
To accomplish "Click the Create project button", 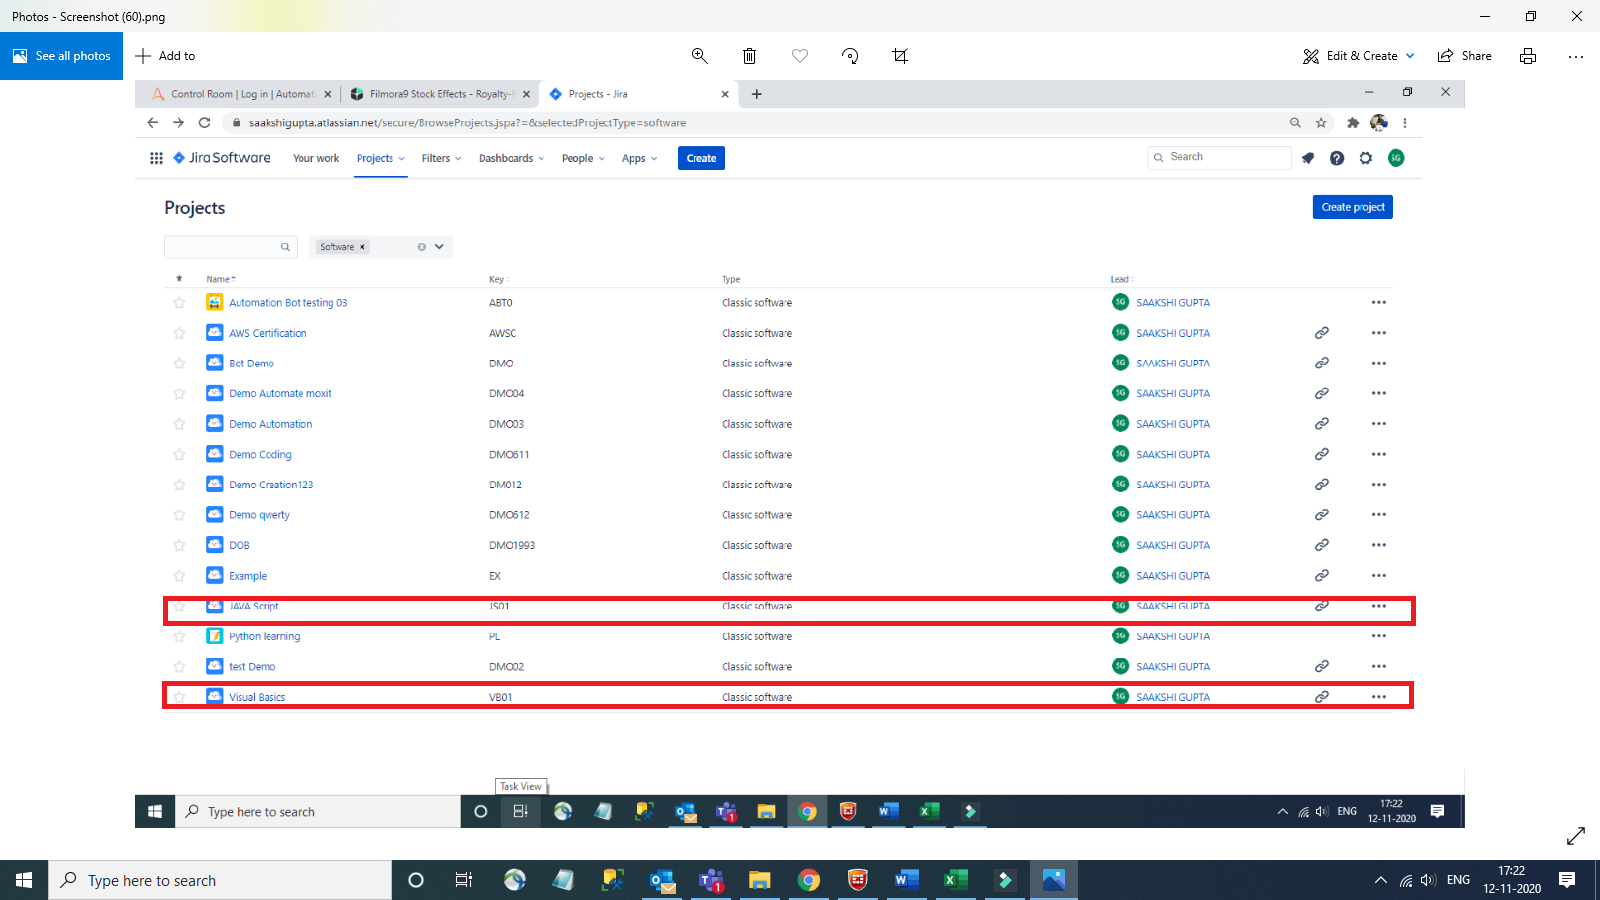I will point(1352,207).
